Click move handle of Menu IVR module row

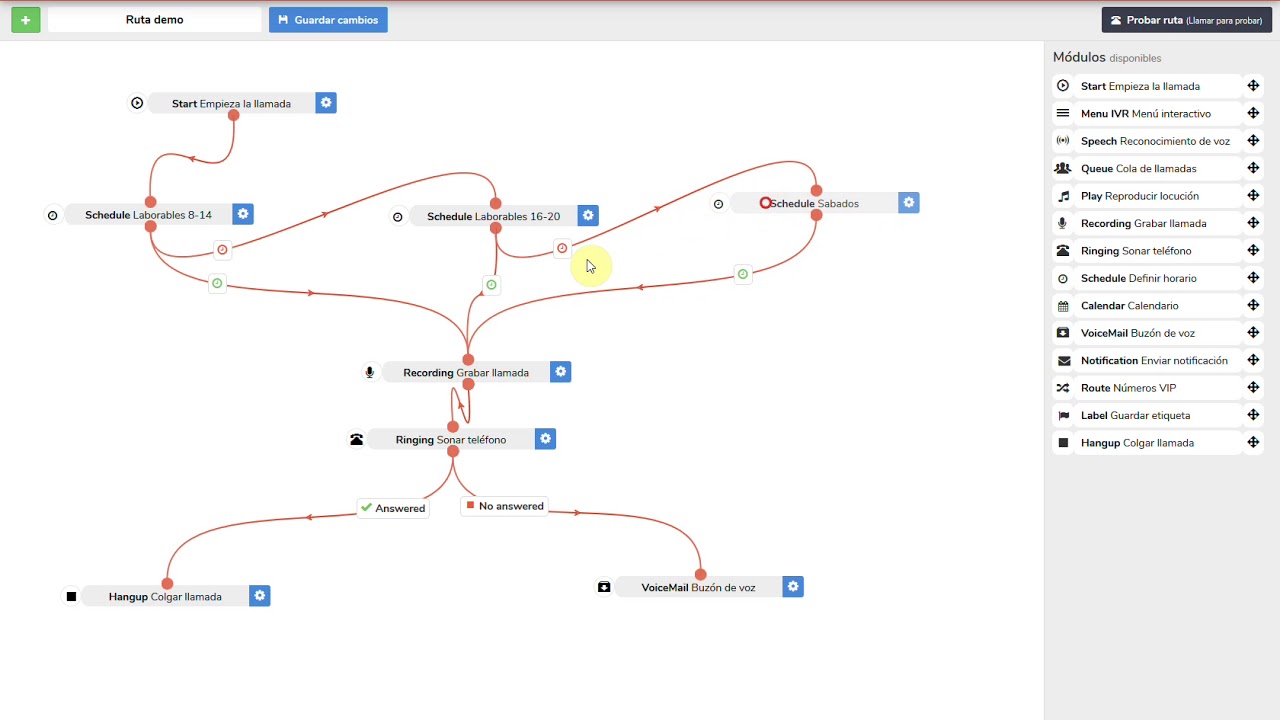(1253, 113)
